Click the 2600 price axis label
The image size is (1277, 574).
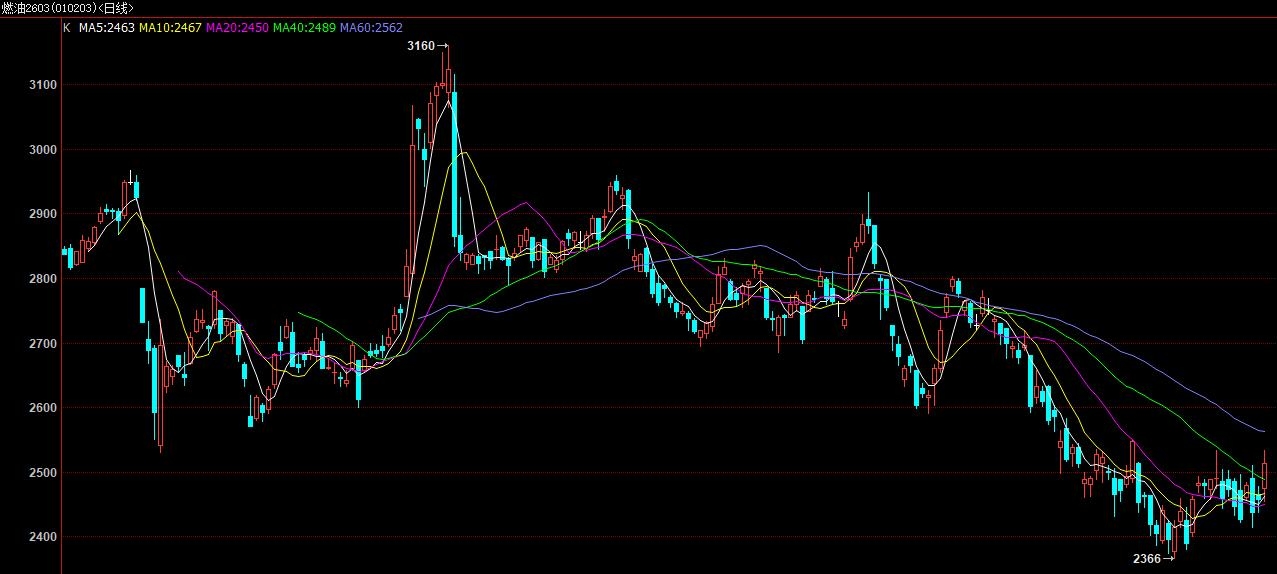click(x=44, y=408)
